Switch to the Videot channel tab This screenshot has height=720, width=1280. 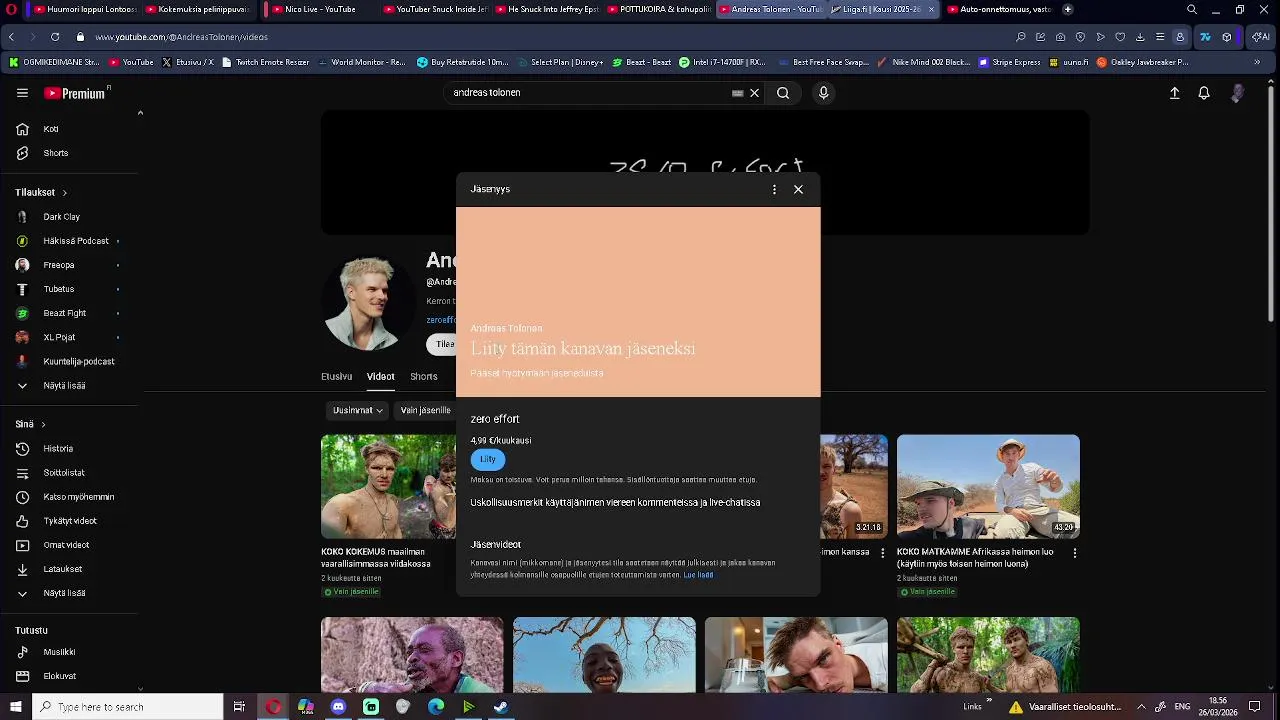click(380, 377)
